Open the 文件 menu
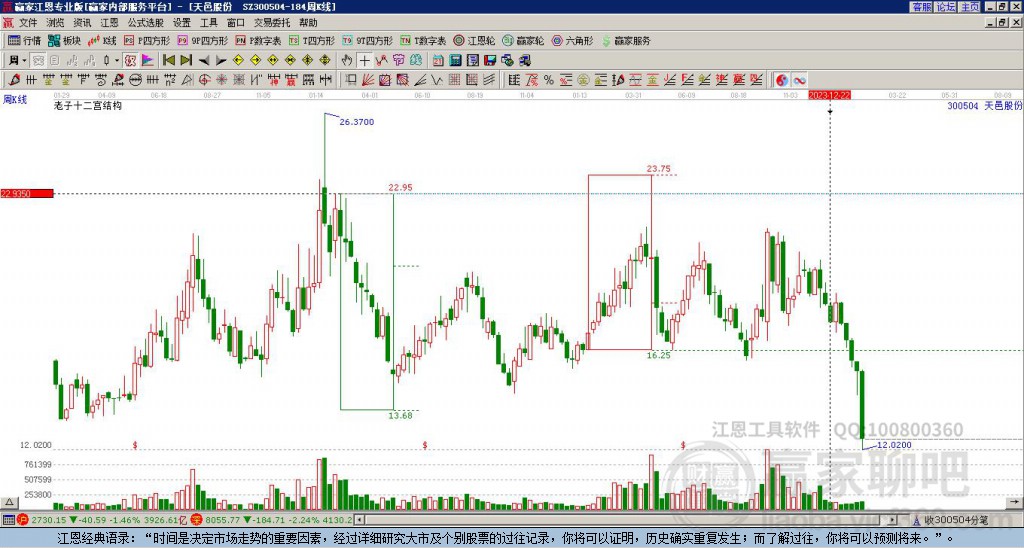The height and width of the screenshot is (548, 1024). coord(28,23)
